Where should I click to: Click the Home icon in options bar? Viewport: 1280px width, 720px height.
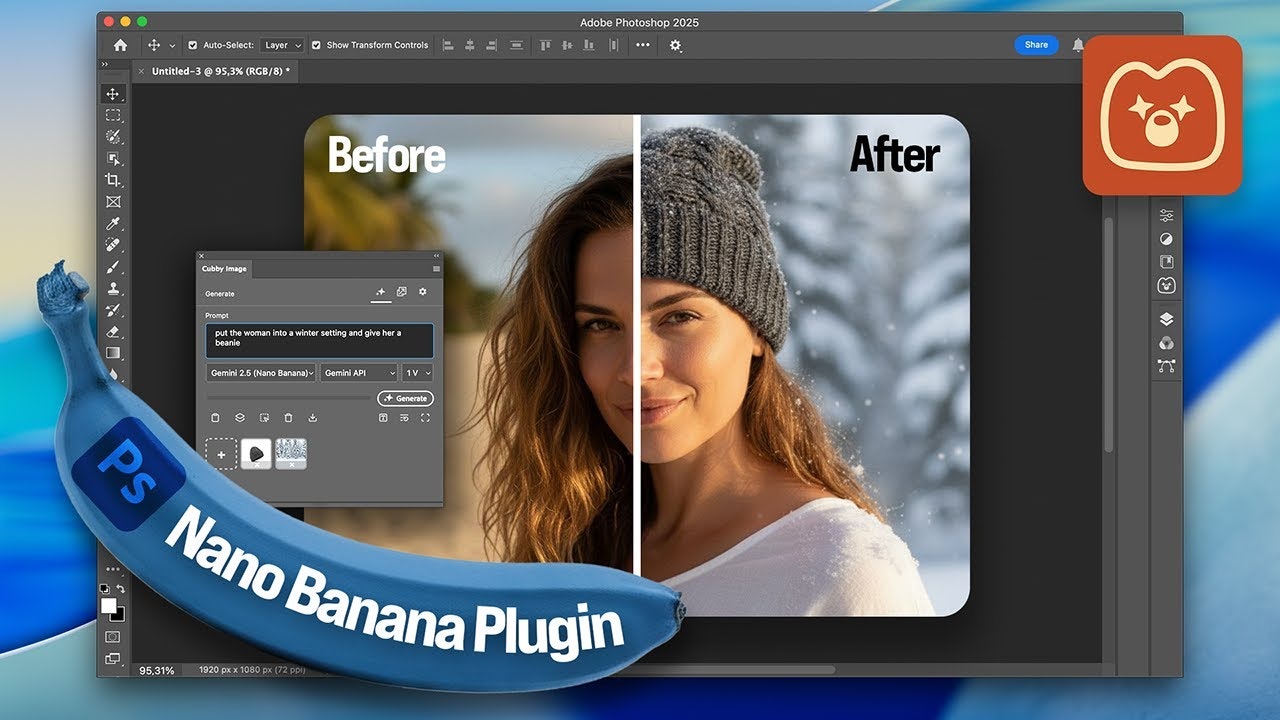120,45
